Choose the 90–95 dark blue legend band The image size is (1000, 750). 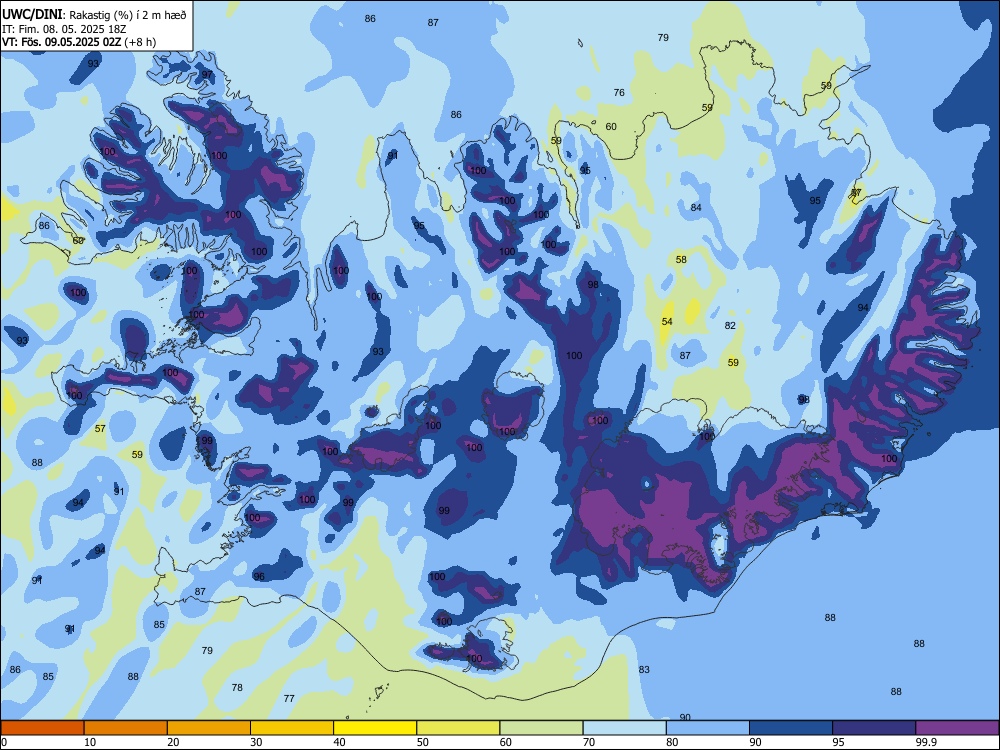point(791,728)
